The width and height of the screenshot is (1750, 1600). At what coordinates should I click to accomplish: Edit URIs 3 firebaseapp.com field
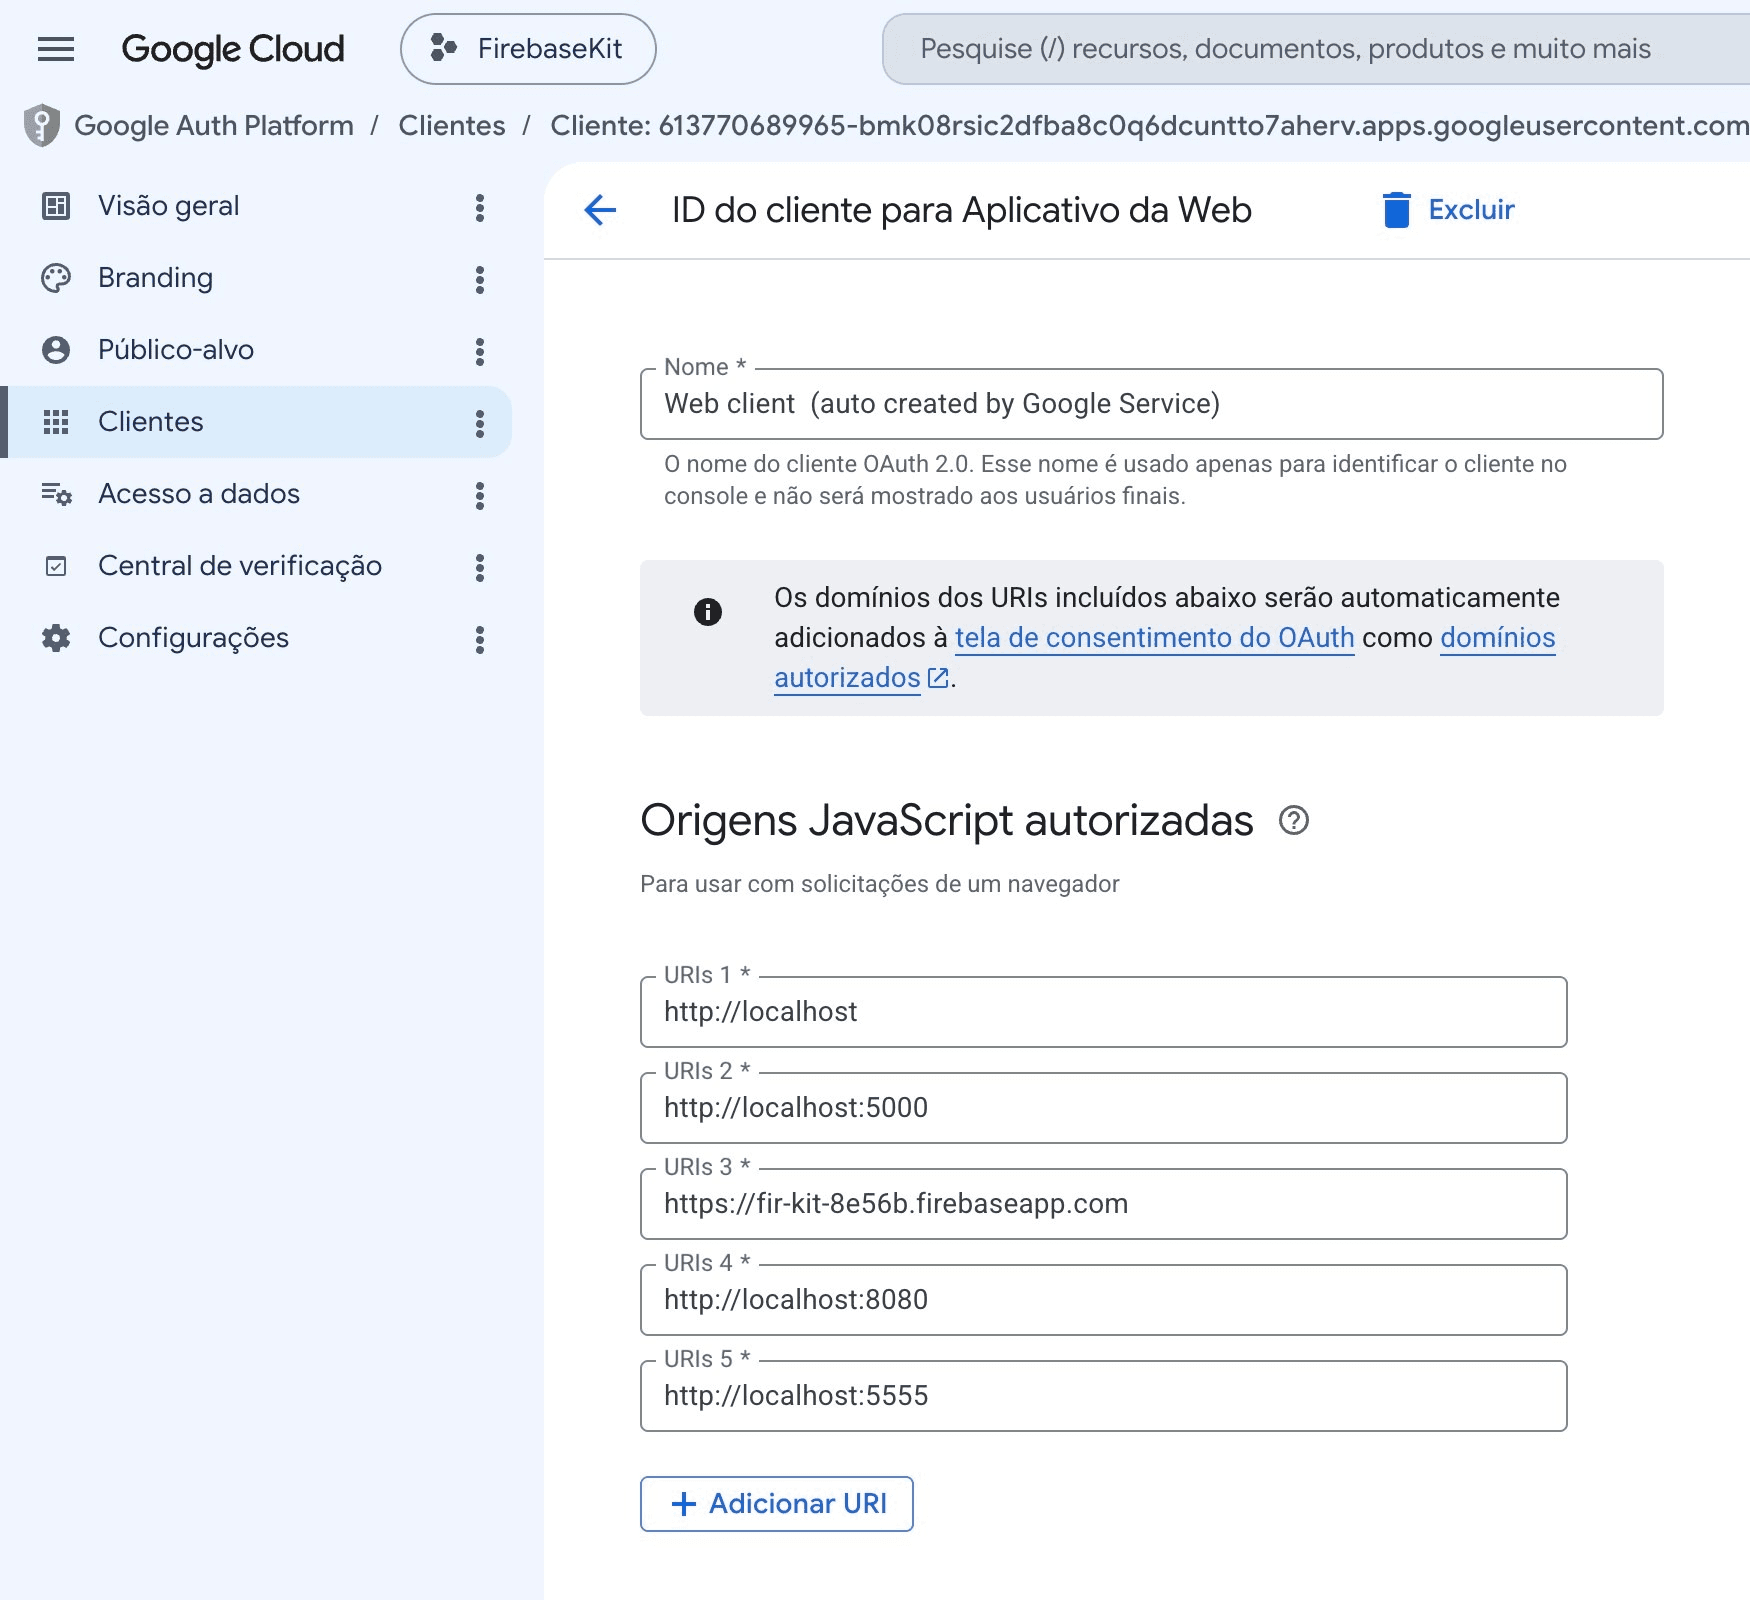[1103, 1204]
